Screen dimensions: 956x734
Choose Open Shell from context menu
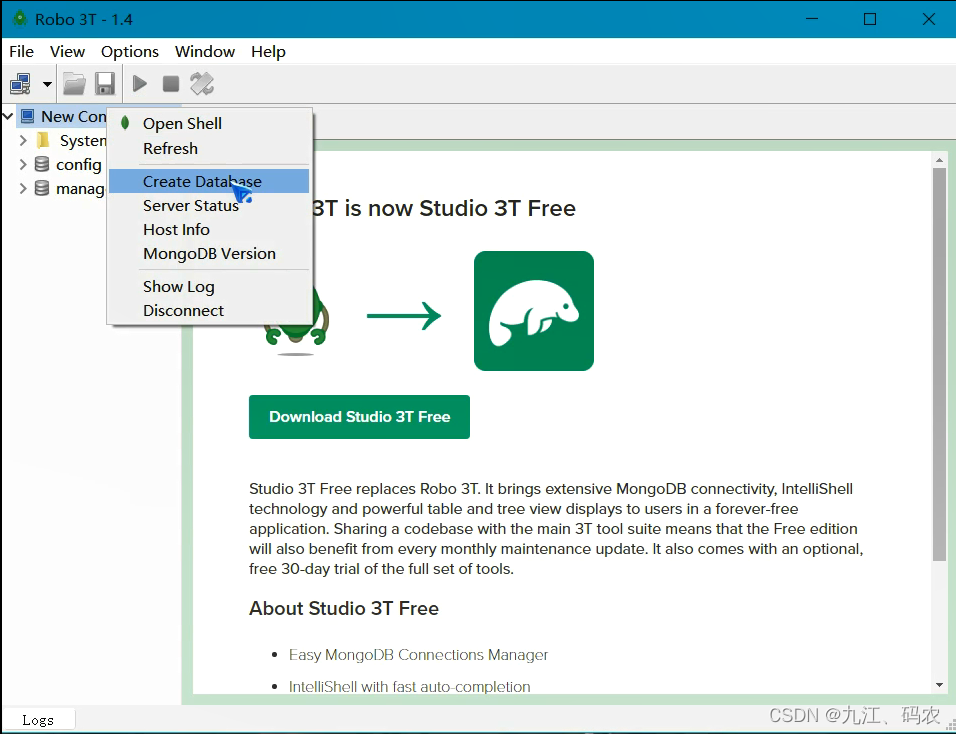point(209,124)
